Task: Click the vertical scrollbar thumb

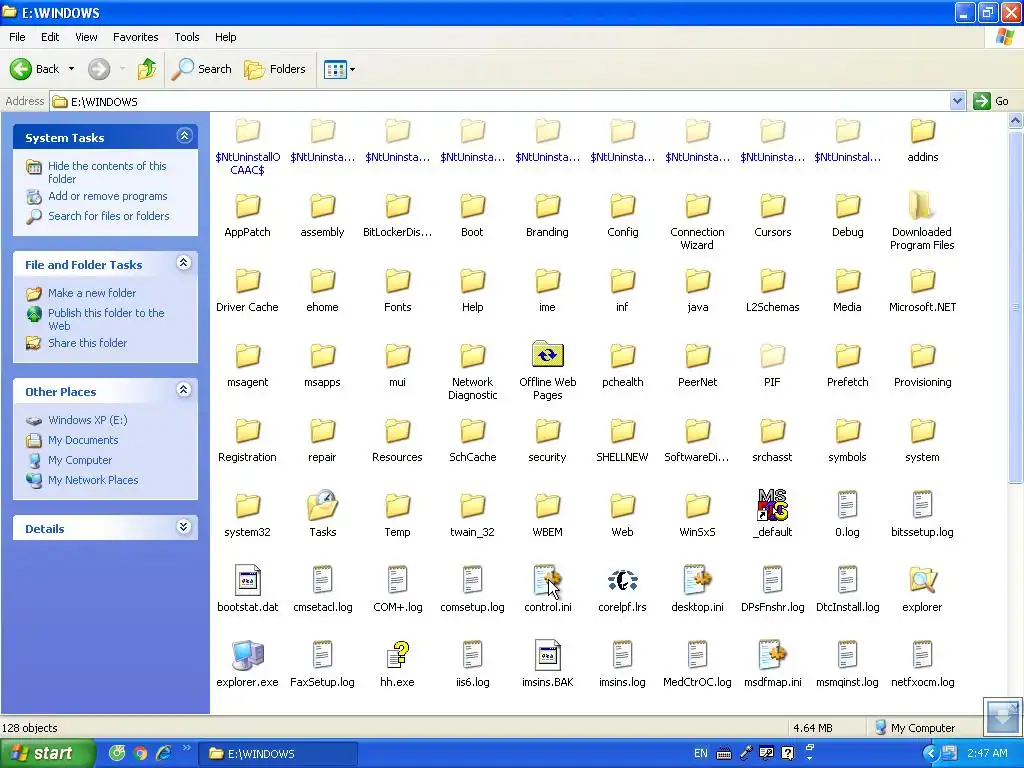Action: click(1016, 307)
